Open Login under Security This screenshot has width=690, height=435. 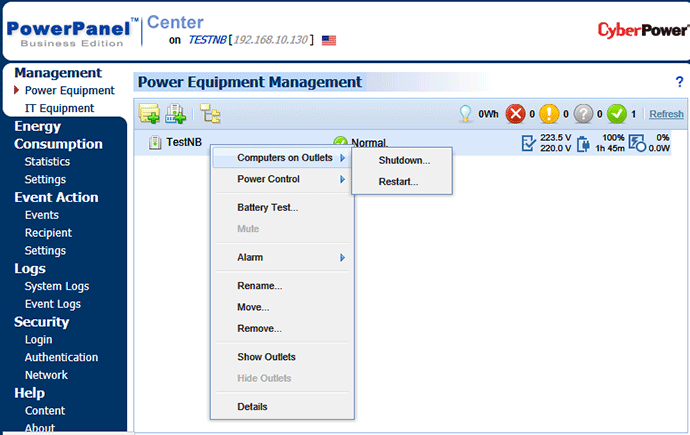[x=38, y=340]
